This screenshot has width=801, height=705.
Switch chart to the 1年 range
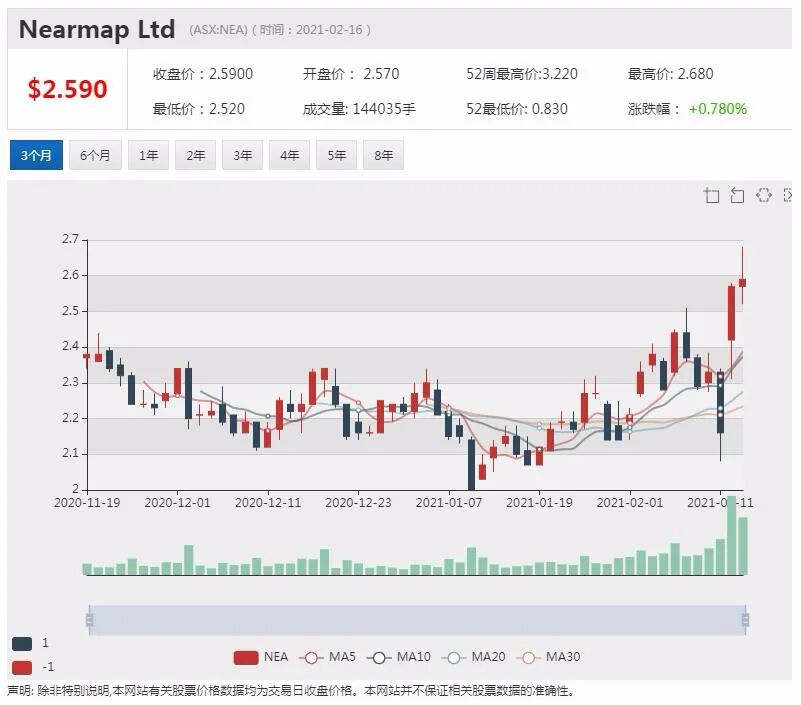point(148,155)
